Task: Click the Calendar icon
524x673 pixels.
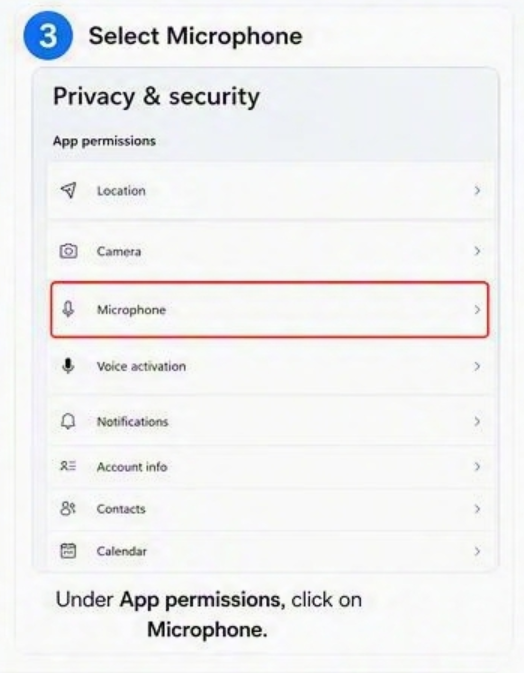Action: pyautogui.click(x=68, y=551)
